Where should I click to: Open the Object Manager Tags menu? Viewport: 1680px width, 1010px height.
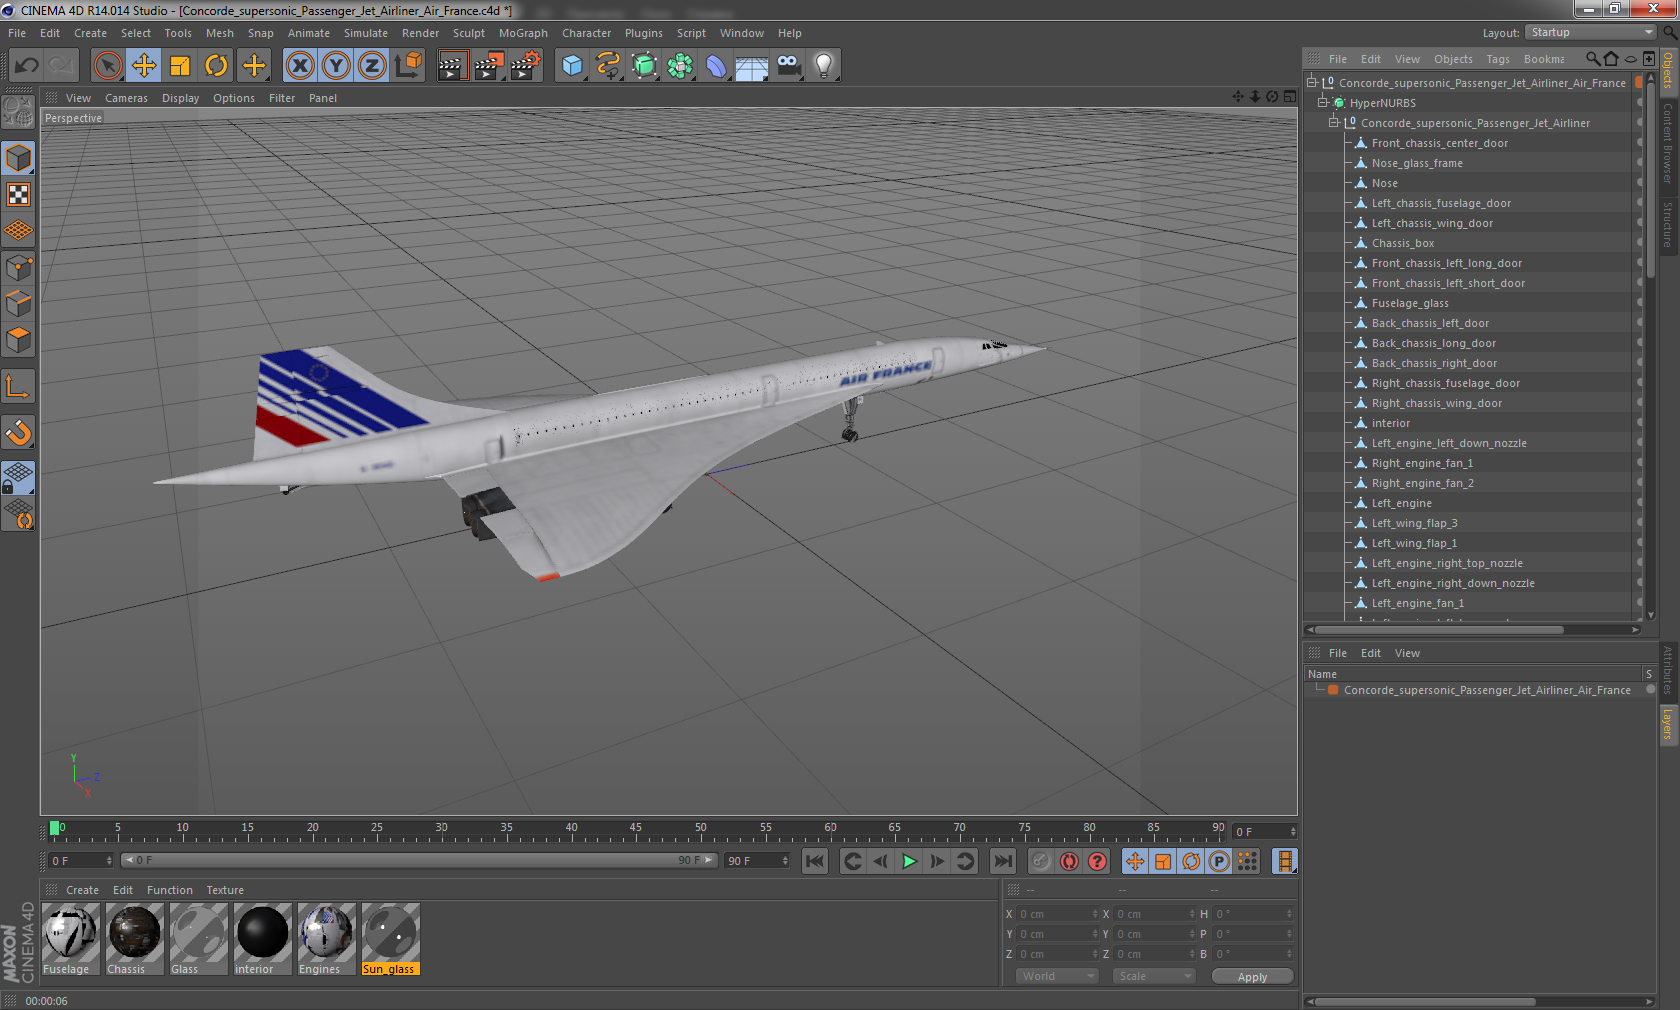1498,59
